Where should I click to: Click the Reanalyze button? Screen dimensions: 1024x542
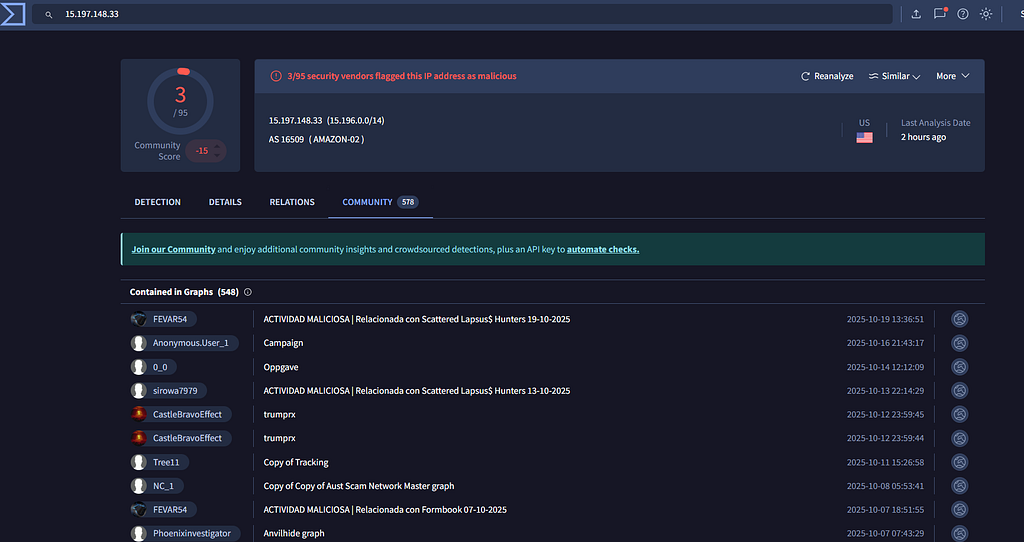click(827, 76)
